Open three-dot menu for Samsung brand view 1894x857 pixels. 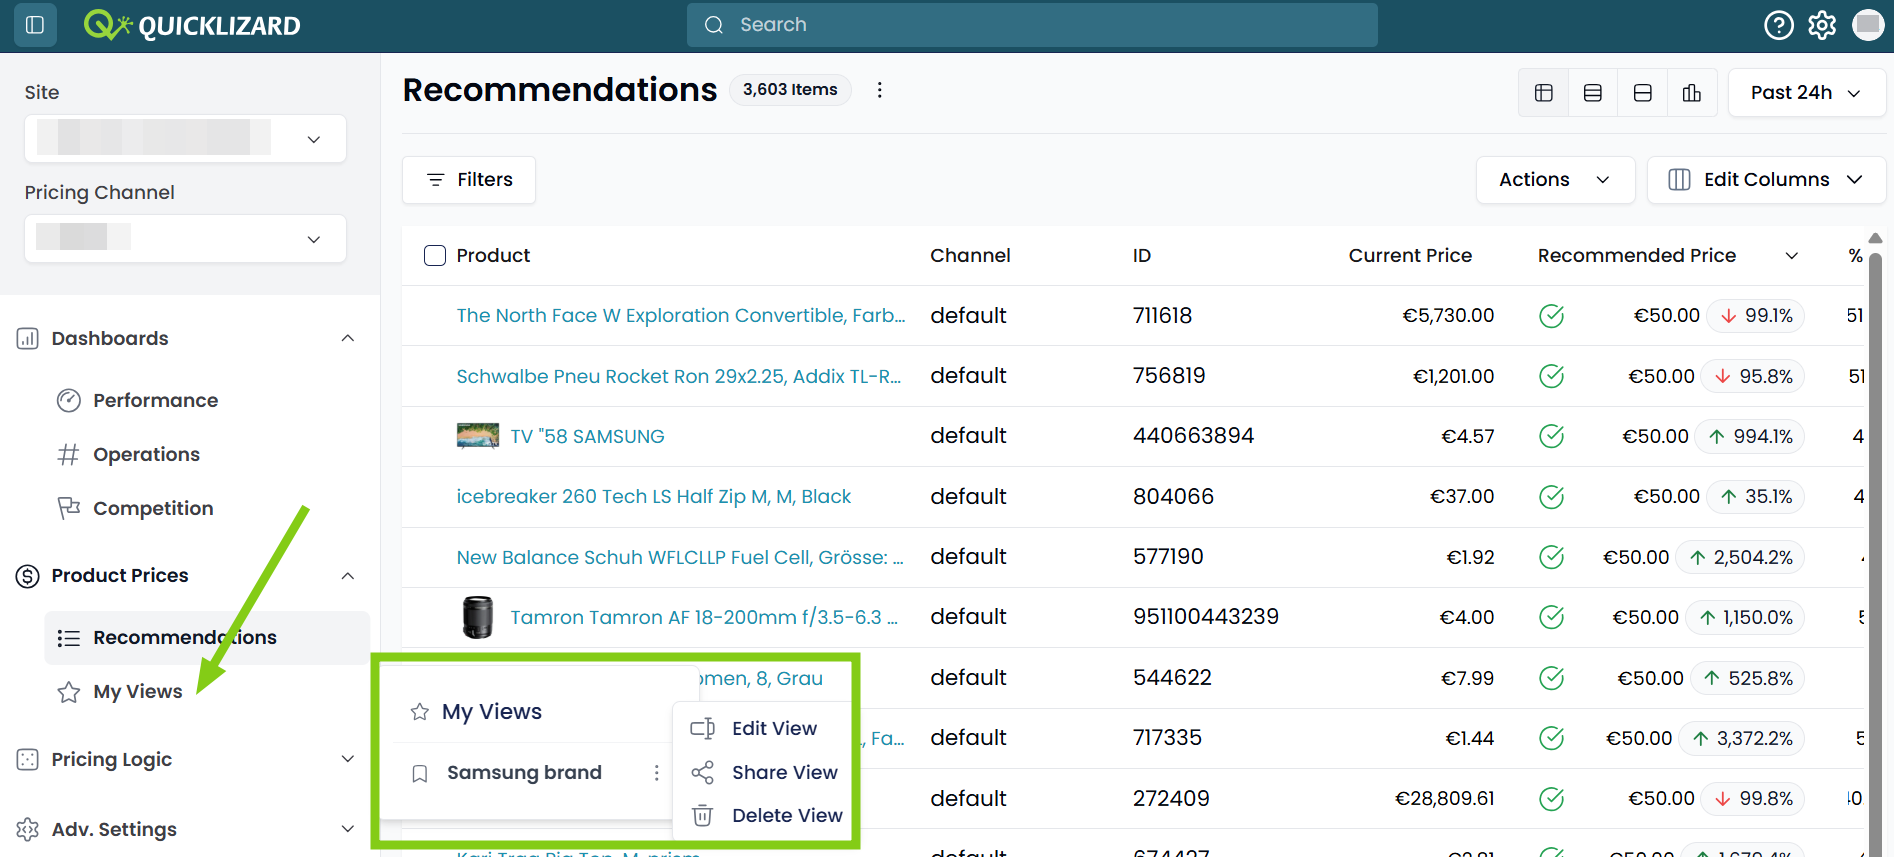(656, 773)
